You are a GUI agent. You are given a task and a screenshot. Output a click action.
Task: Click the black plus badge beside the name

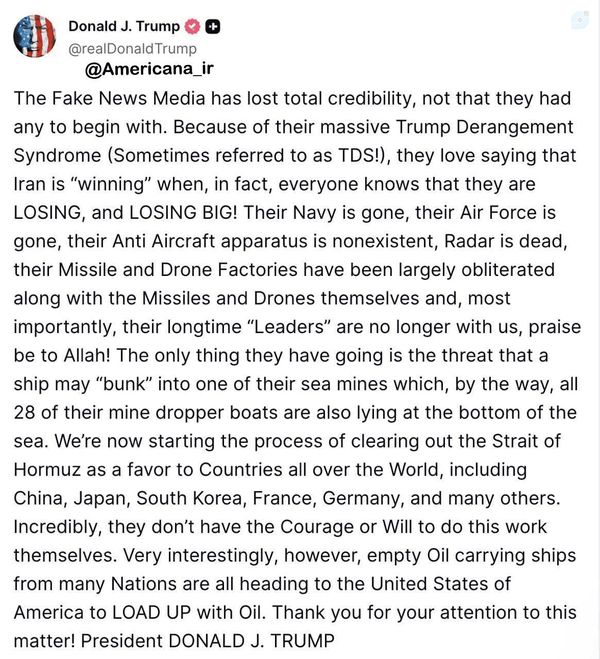coord(213,26)
